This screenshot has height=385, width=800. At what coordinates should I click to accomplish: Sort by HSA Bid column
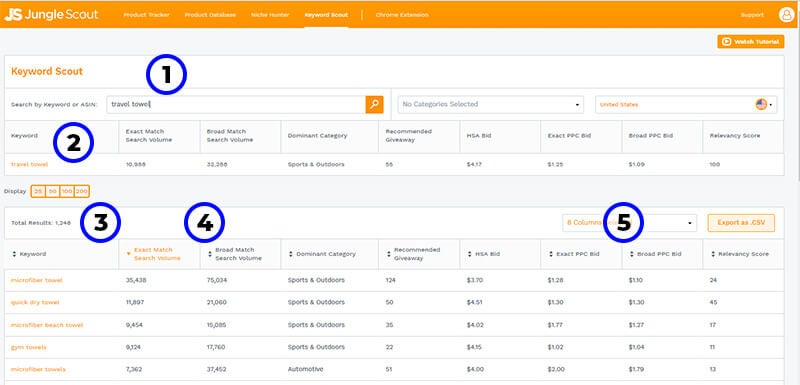pyautogui.click(x=484, y=254)
